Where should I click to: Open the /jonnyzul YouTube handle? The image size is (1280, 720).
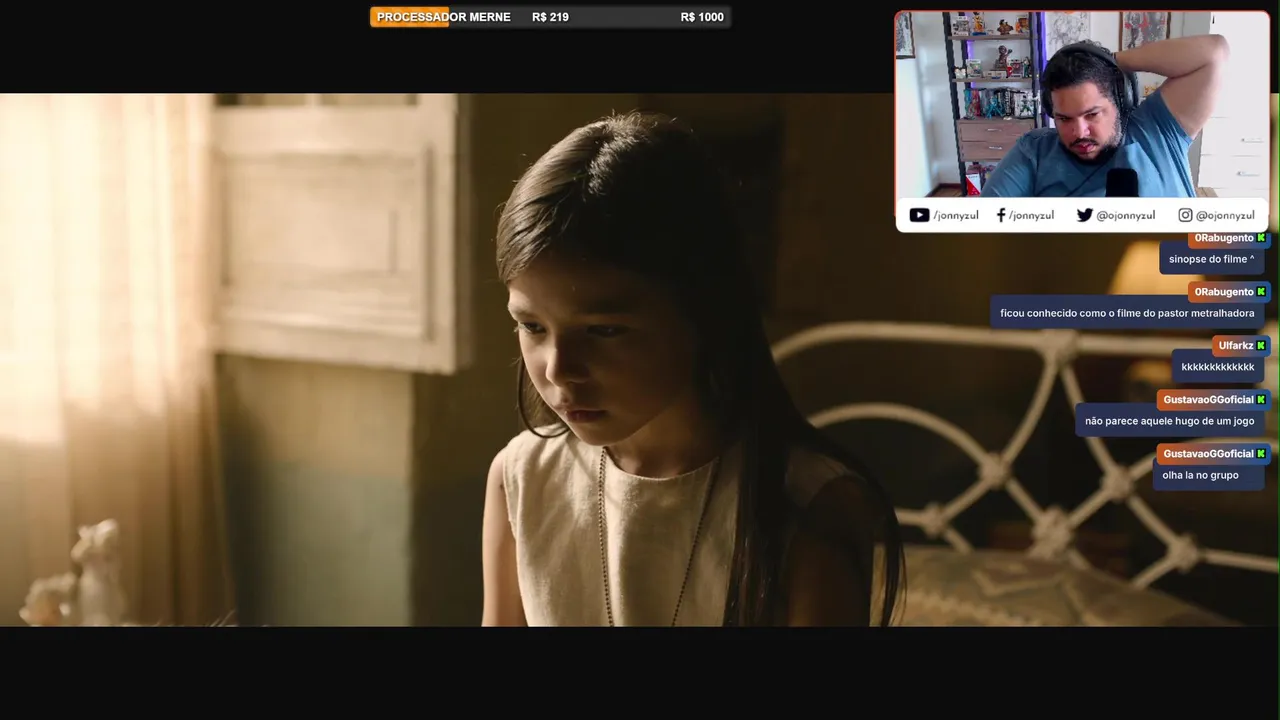(x=956, y=215)
